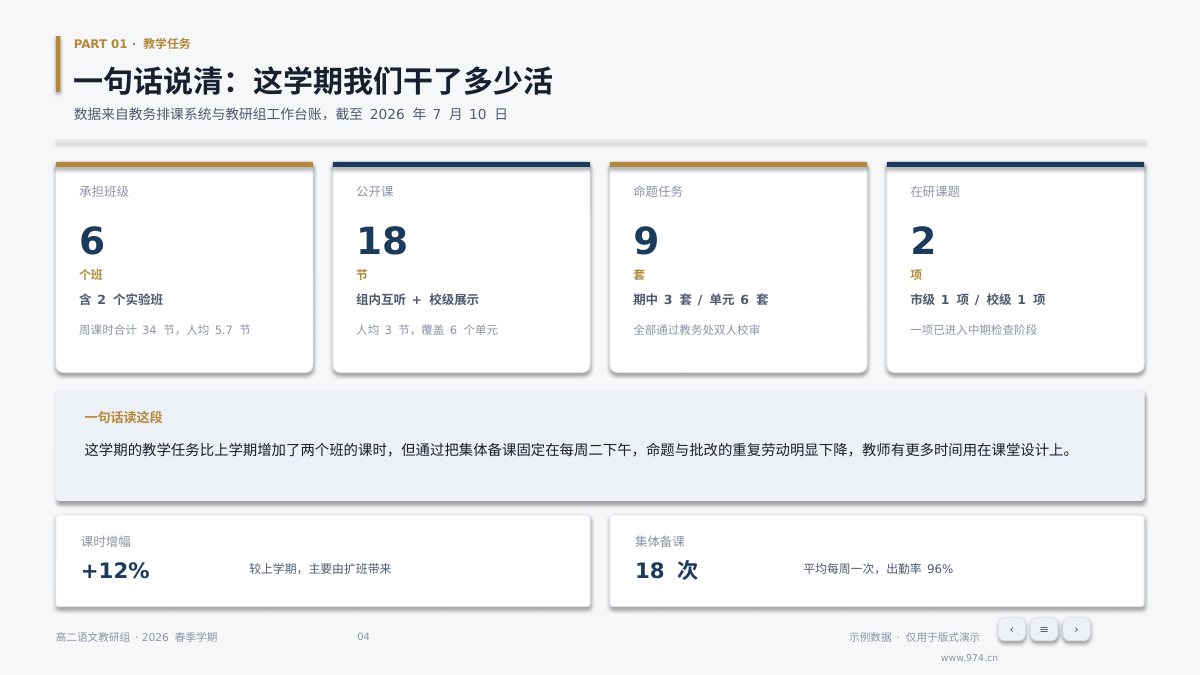Click the note '平均每周一次，出勤率 96%'
Viewport: 1200px width, 675px height.
[878, 568]
